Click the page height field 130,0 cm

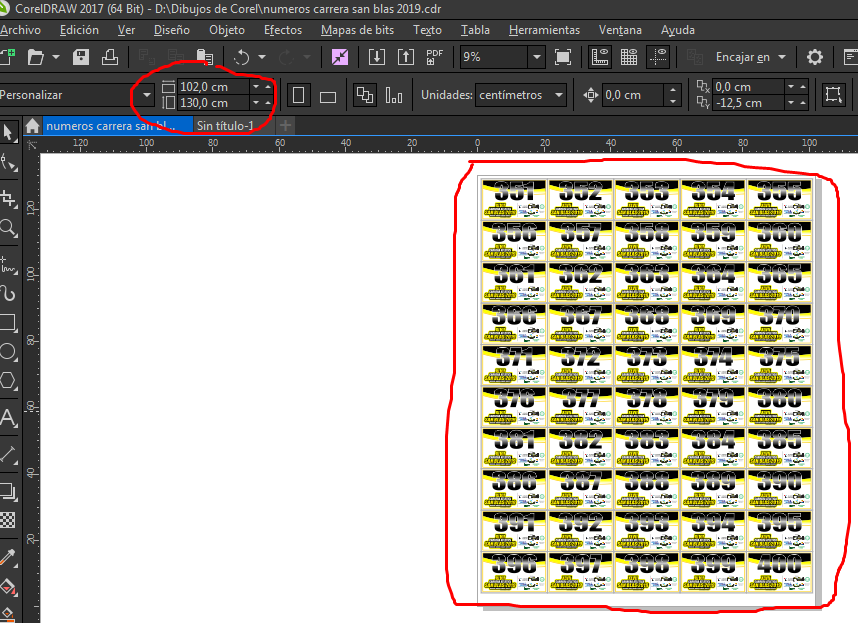point(213,103)
